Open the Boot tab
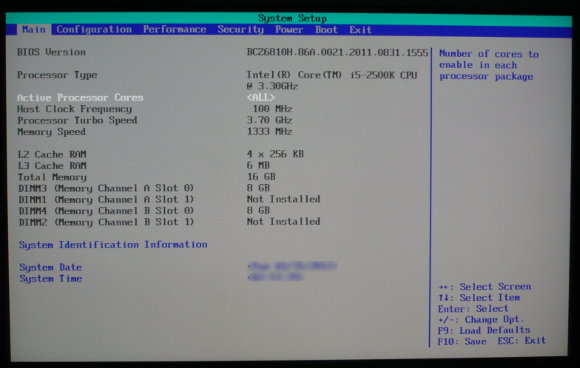Image resolution: width=580 pixels, height=368 pixels. click(x=326, y=30)
